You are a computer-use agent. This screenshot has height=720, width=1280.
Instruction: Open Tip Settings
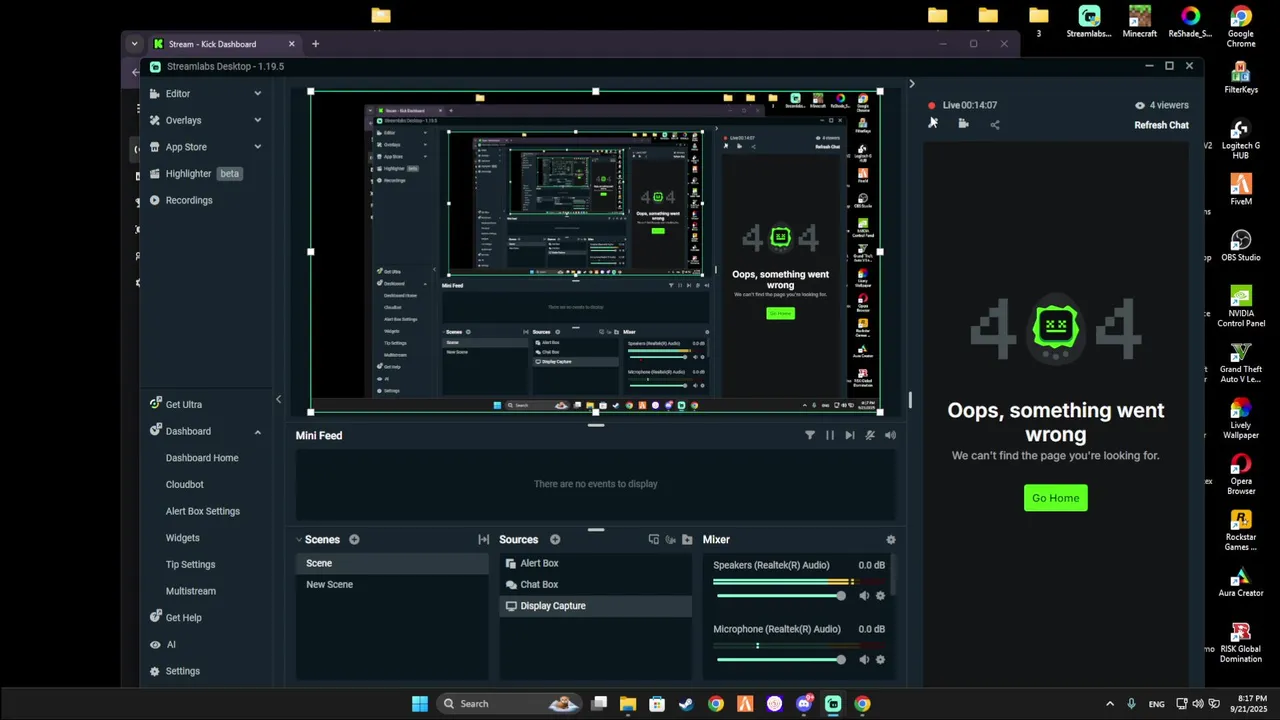(190, 565)
